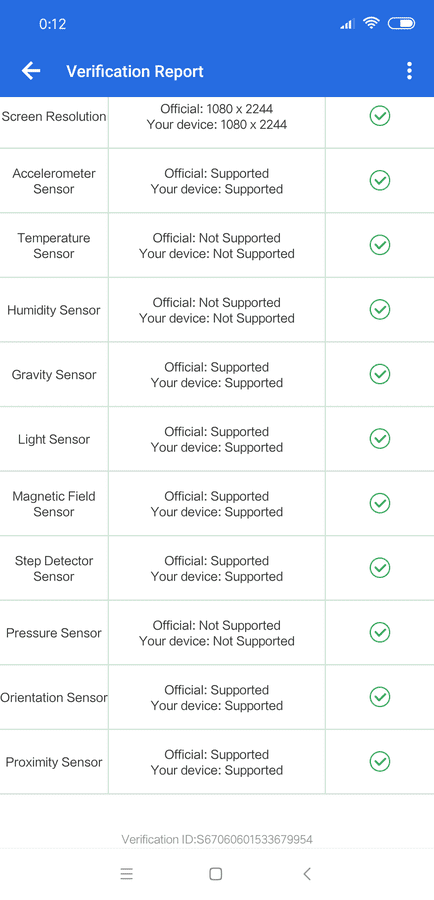Tap the Temperature Sensor checkmark icon
434x900 pixels.
pyautogui.click(x=379, y=245)
